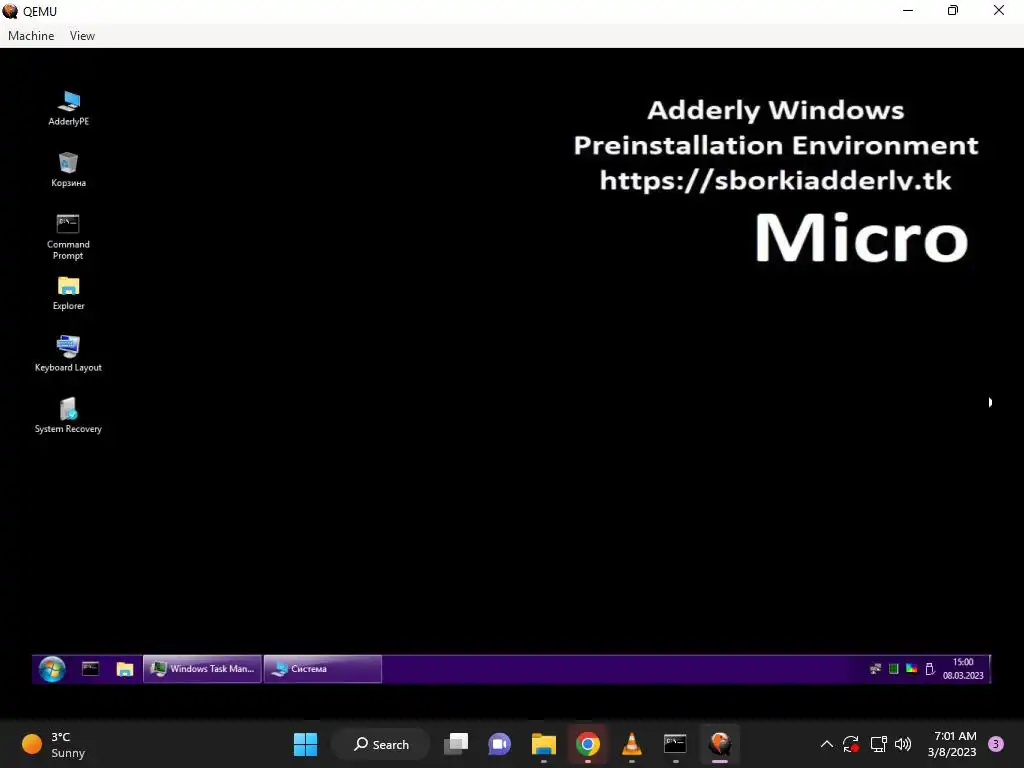The height and width of the screenshot is (768, 1024).
Task: Open the guest Windows 7 Start orb
Action: pos(52,669)
